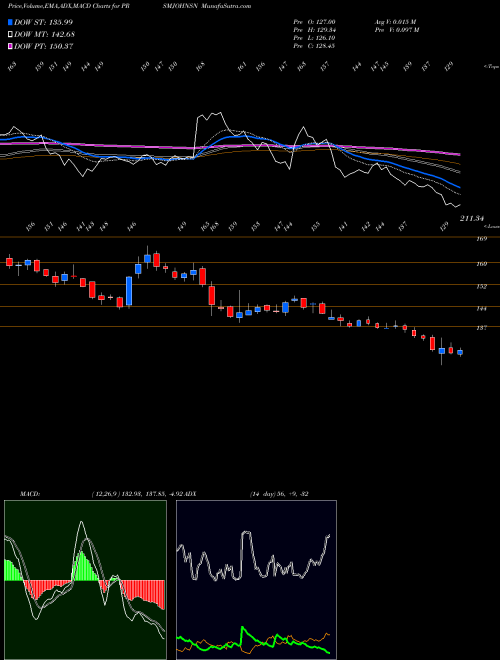Click the 'MACD:' panel heading

[x=29, y=494]
